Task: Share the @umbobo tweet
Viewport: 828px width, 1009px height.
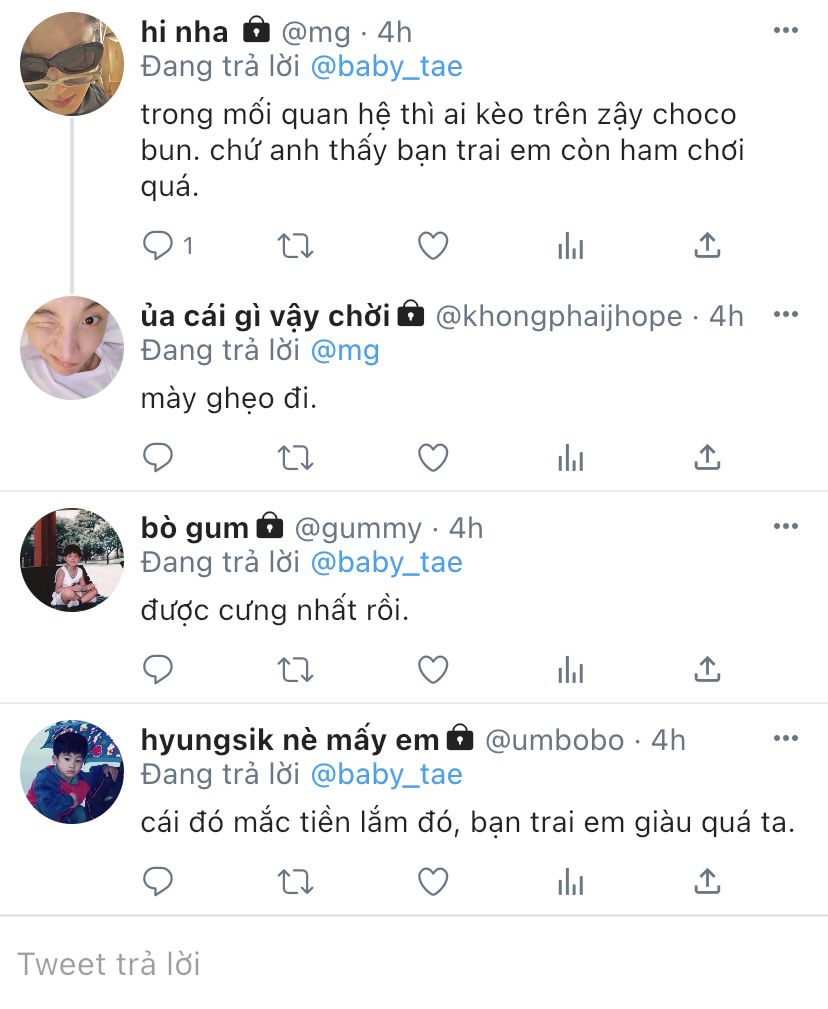Action: click(707, 882)
